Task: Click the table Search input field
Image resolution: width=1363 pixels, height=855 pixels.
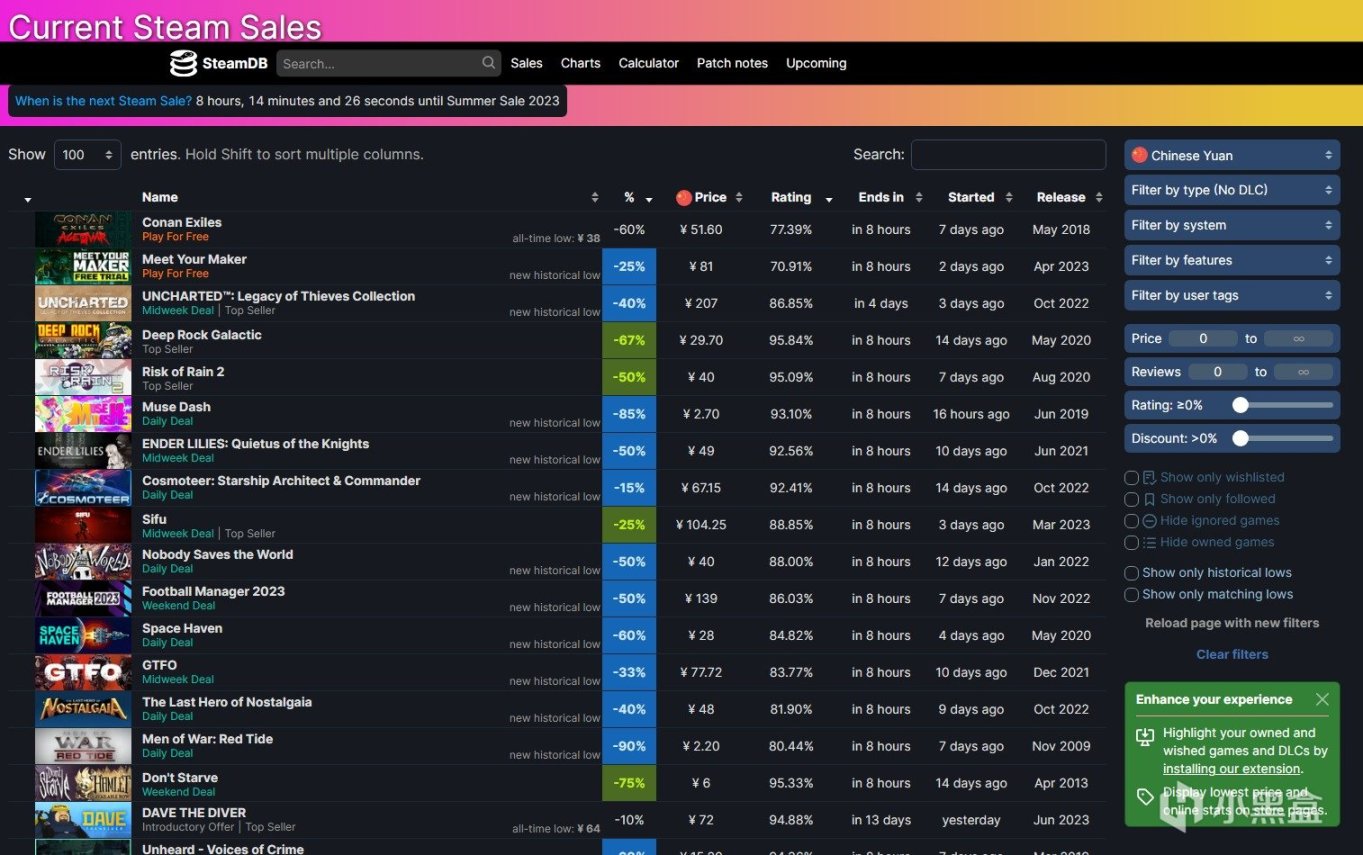Action: (1008, 155)
